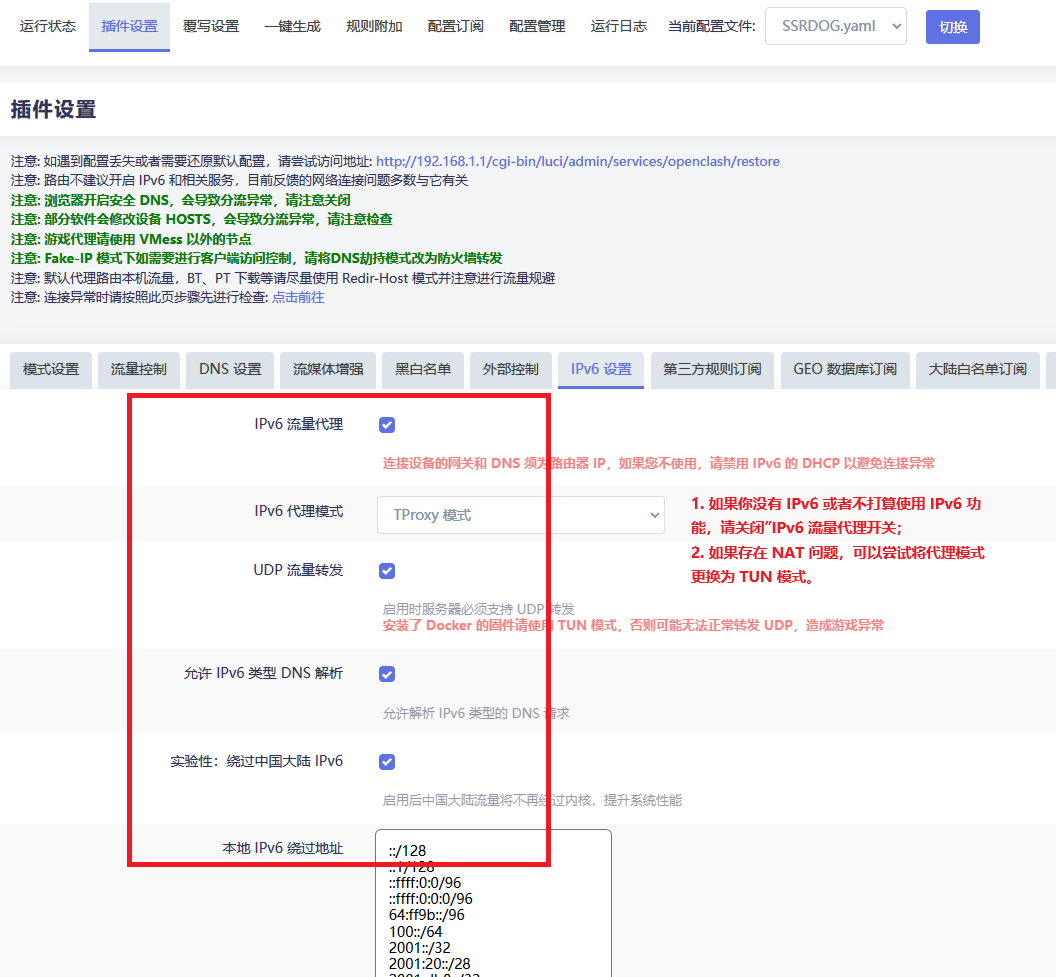Go to the 一键生成 tab
Screen dimensions: 1056x977
click(292, 27)
